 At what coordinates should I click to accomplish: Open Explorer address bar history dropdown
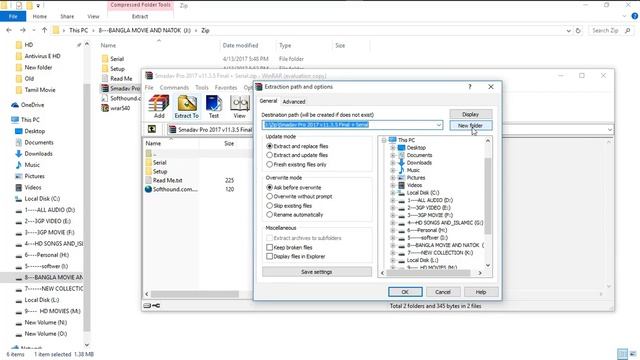[569, 31]
